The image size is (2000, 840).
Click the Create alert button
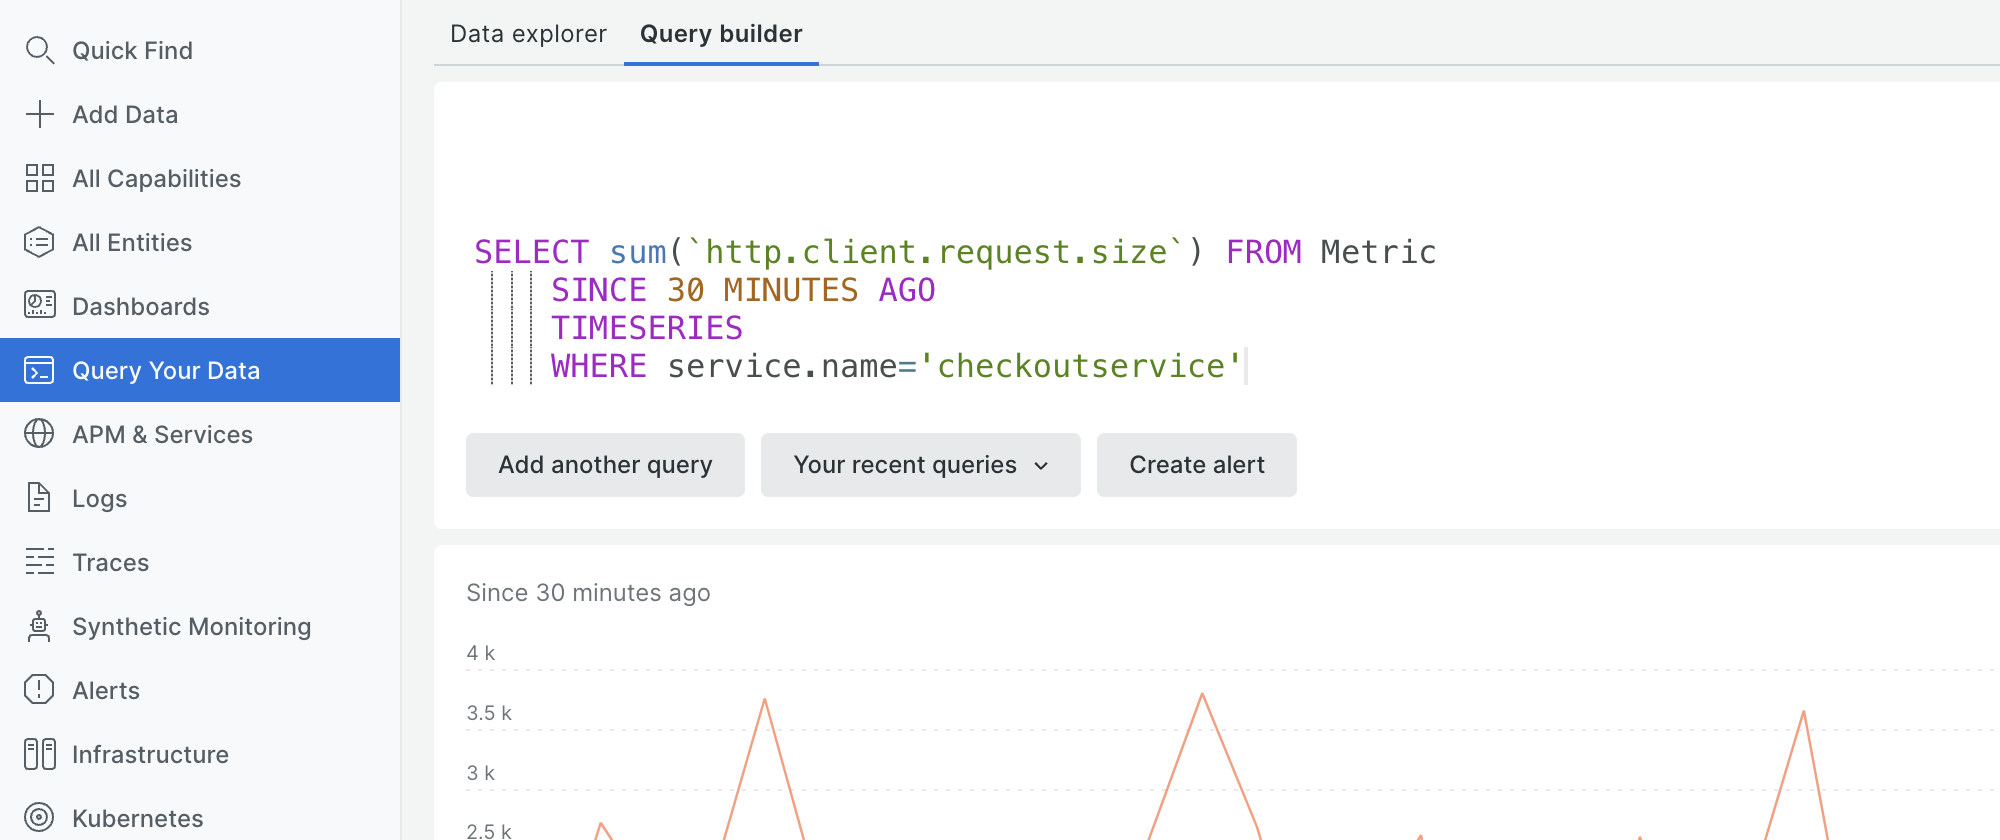[x=1197, y=465]
